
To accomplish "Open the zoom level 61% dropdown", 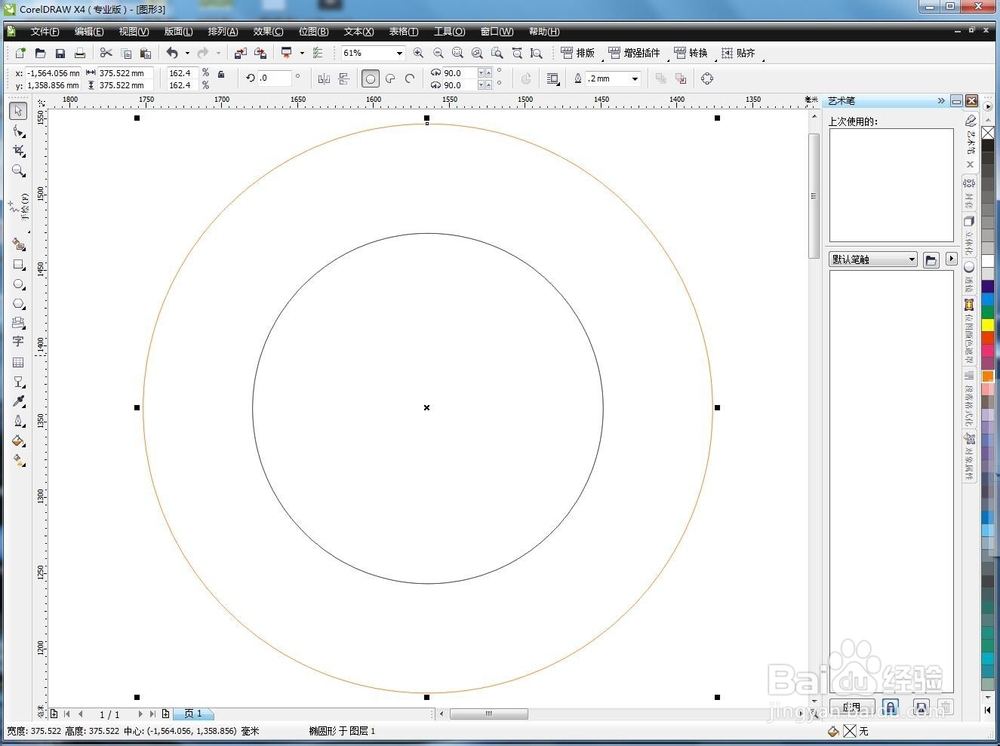I will tap(399, 54).
